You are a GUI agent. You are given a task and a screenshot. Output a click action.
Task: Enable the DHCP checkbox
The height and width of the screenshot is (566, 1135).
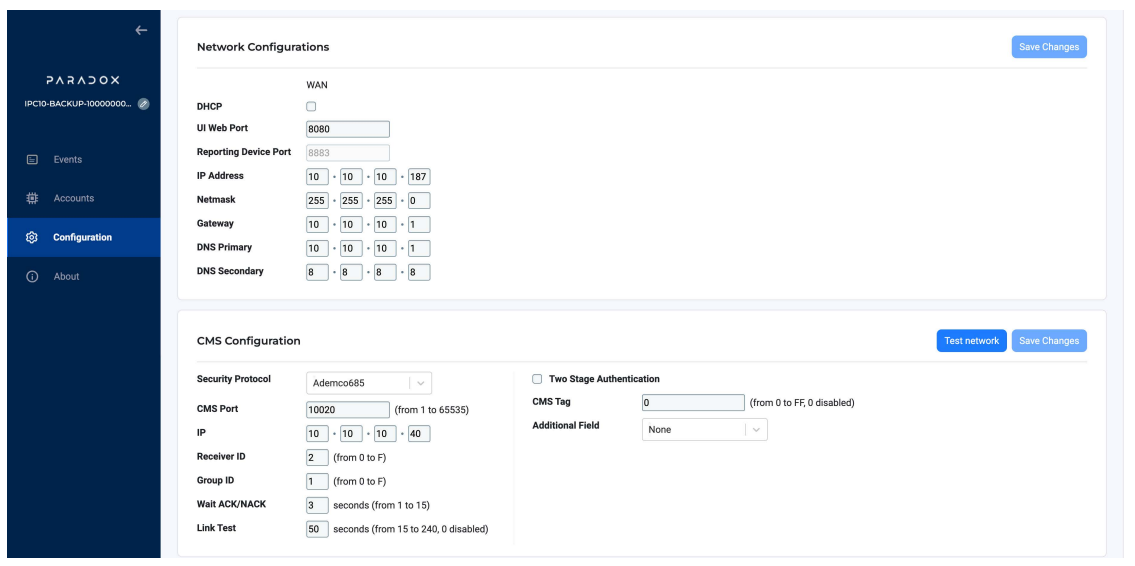pos(311,107)
